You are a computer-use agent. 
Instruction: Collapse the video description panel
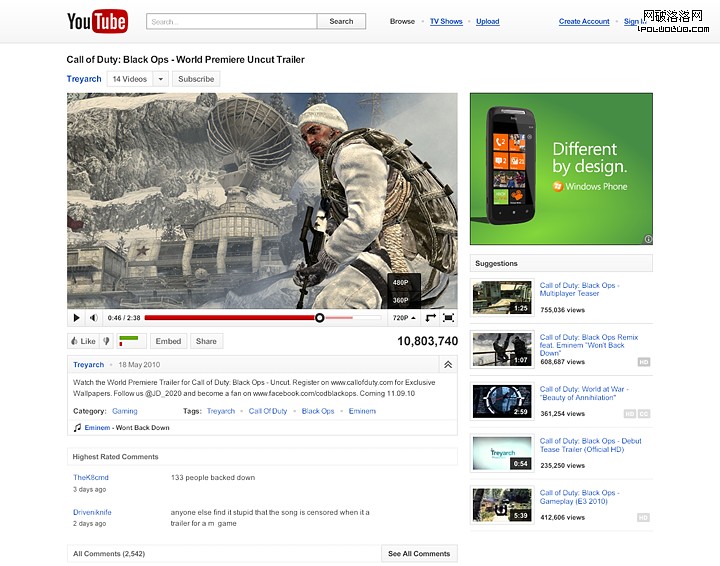tap(447, 365)
